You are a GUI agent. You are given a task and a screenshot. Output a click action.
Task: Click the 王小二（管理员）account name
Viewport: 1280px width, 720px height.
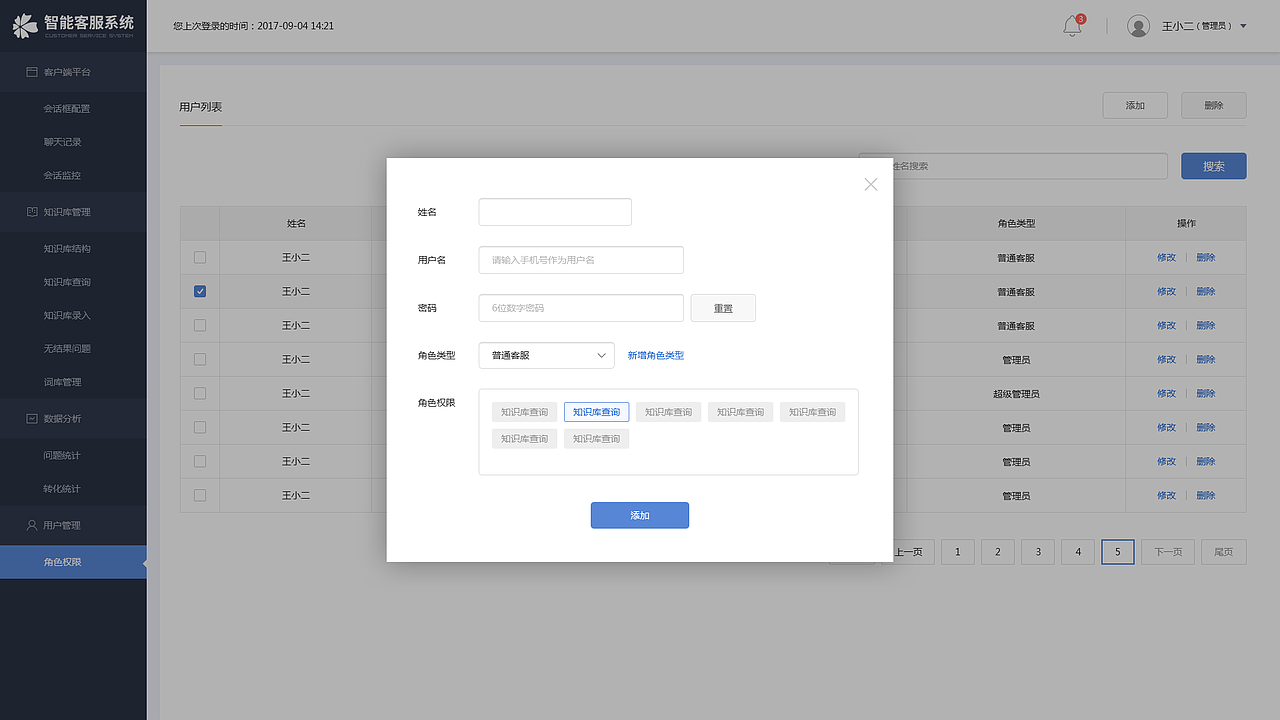coord(1197,26)
